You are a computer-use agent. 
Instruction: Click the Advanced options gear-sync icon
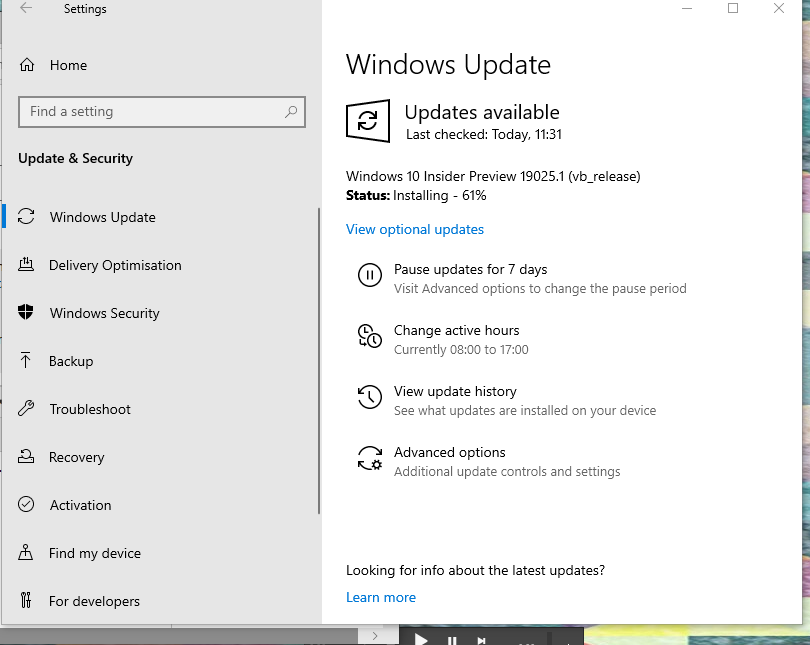point(370,458)
